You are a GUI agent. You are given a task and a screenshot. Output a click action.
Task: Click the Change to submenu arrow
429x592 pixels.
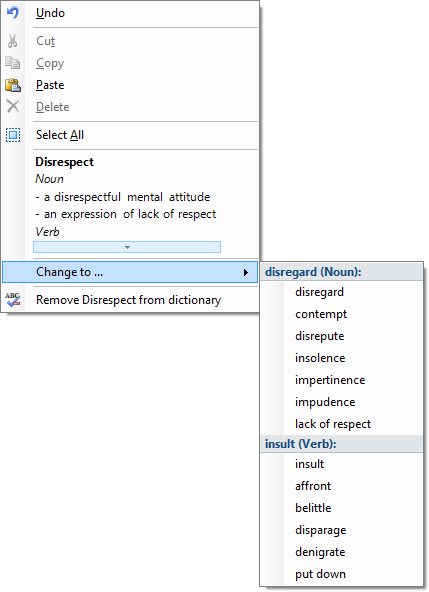tap(246, 272)
